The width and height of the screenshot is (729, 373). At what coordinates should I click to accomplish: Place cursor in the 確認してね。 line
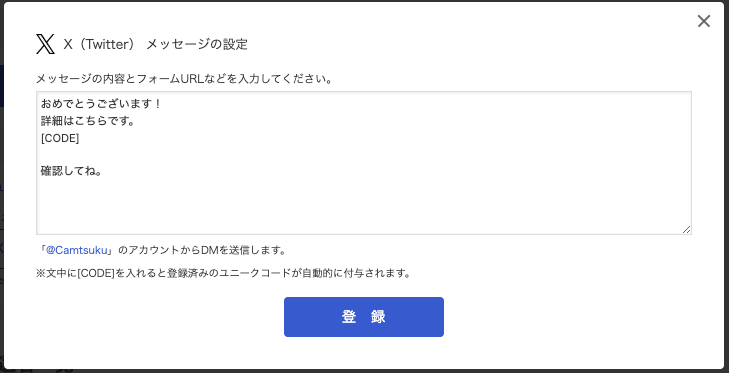pyautogui.click(x=71, y=171)
